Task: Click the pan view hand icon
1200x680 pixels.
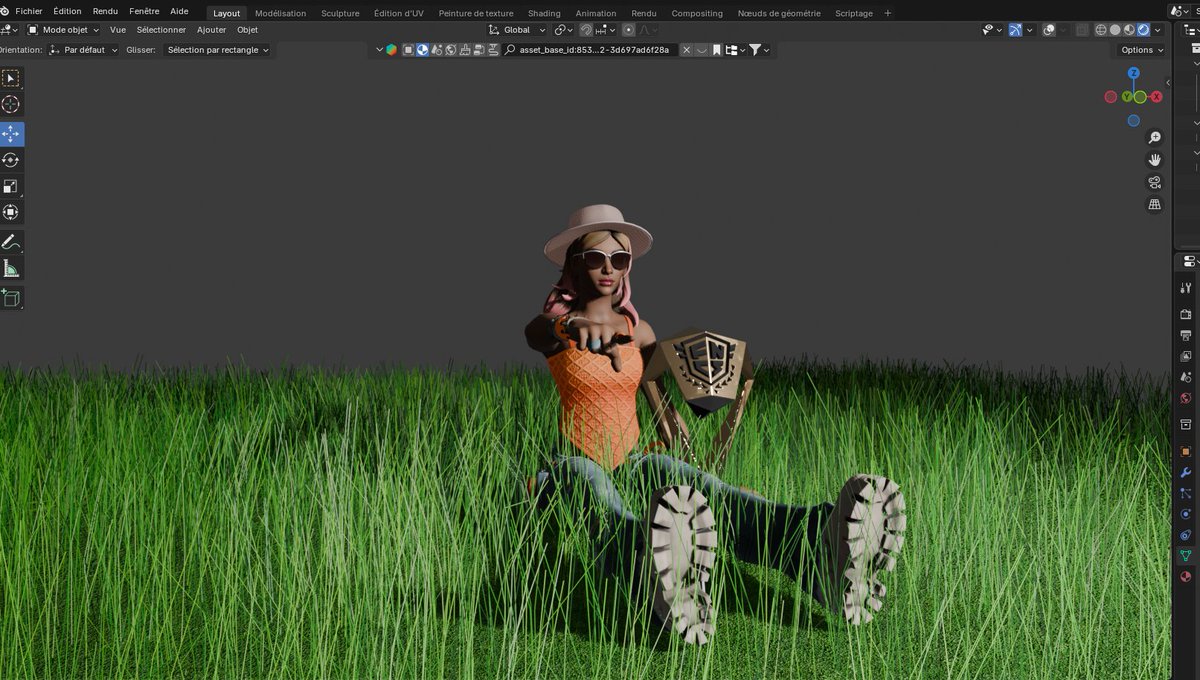Action: pos(1154,160)
